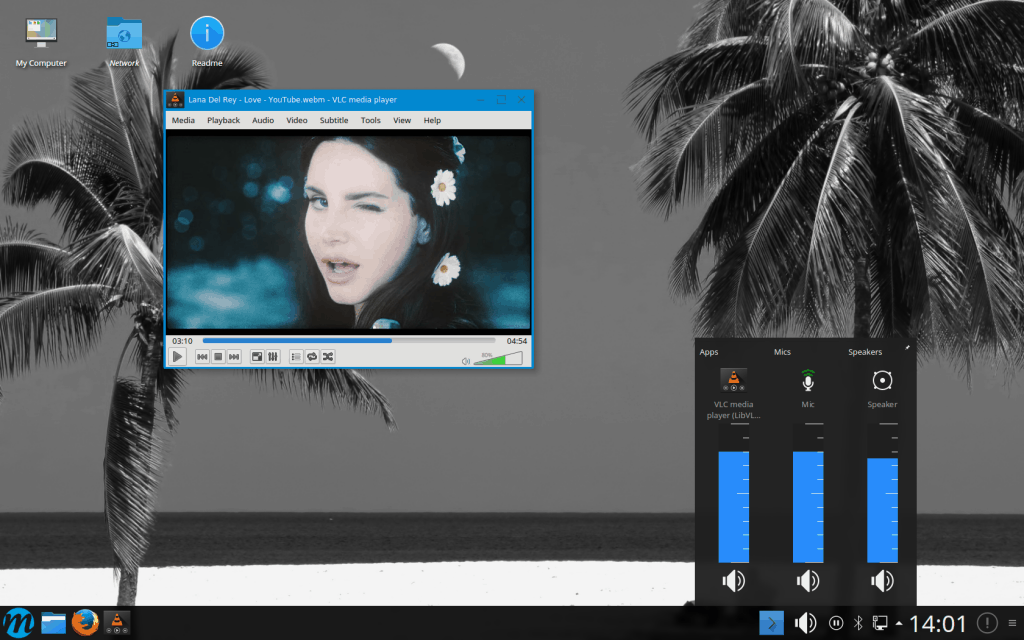Click the 14:01 clock
The image size is (1024, 640).
pos(938,624)
